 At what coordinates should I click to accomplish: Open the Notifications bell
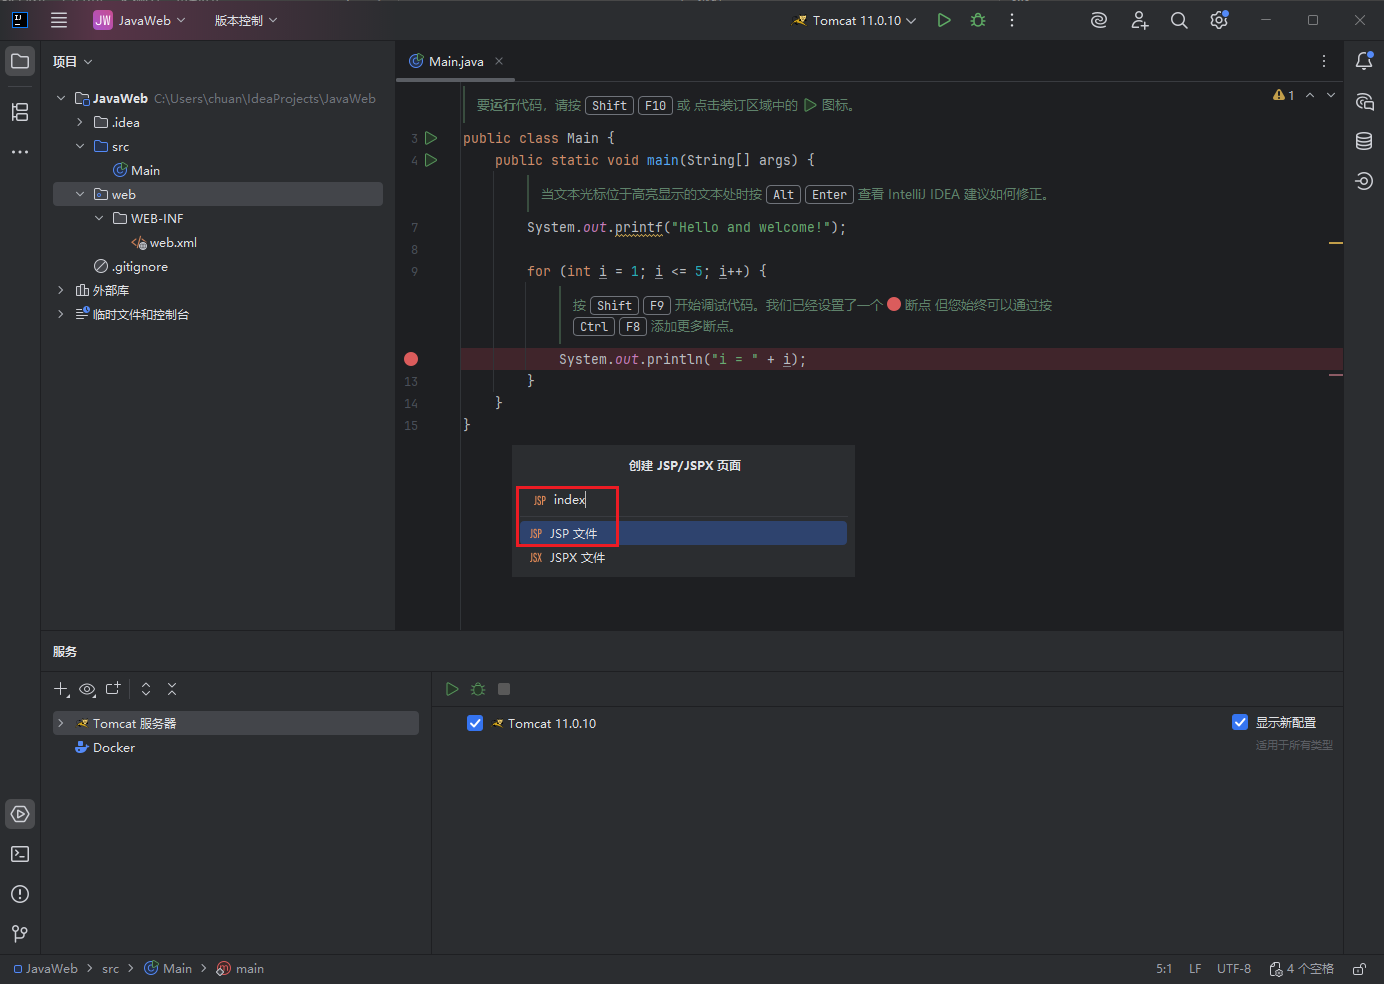[x=1364, y=61]
